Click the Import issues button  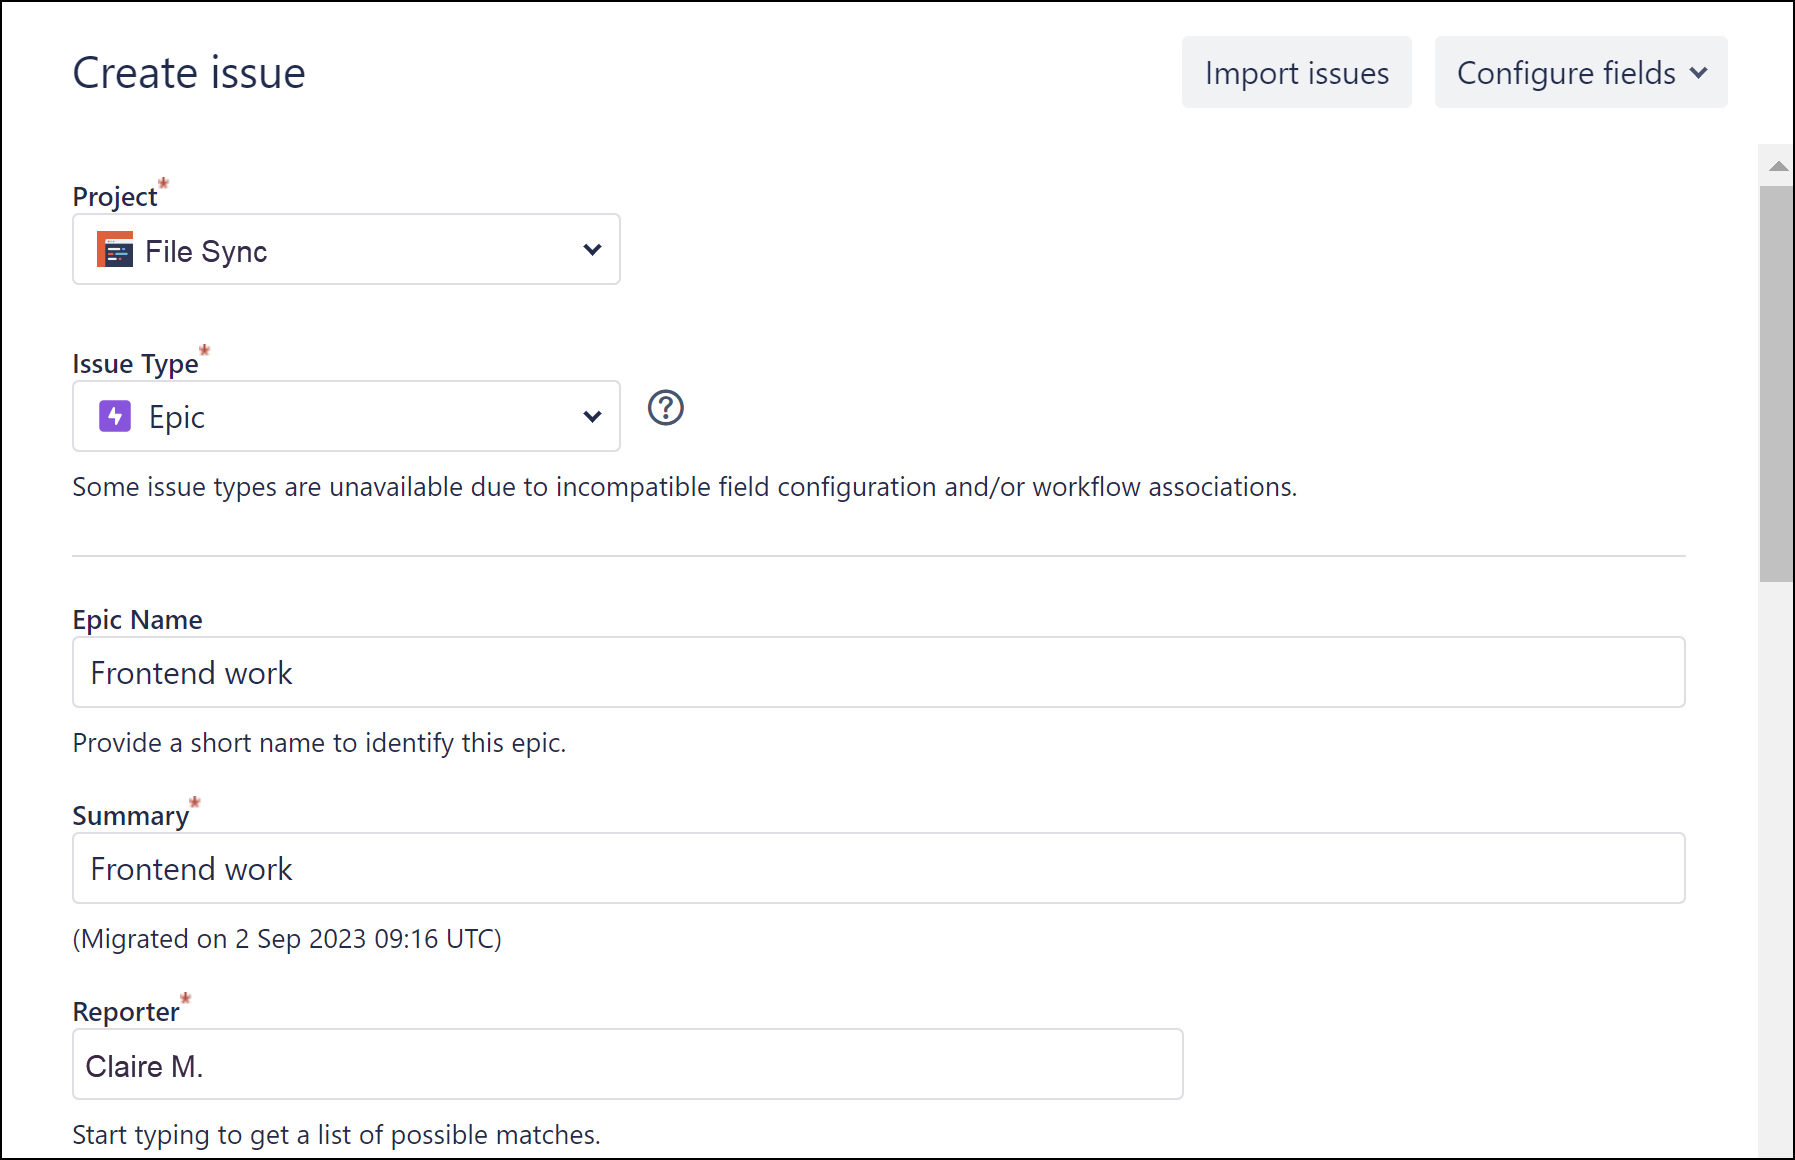coord(1297,72)
